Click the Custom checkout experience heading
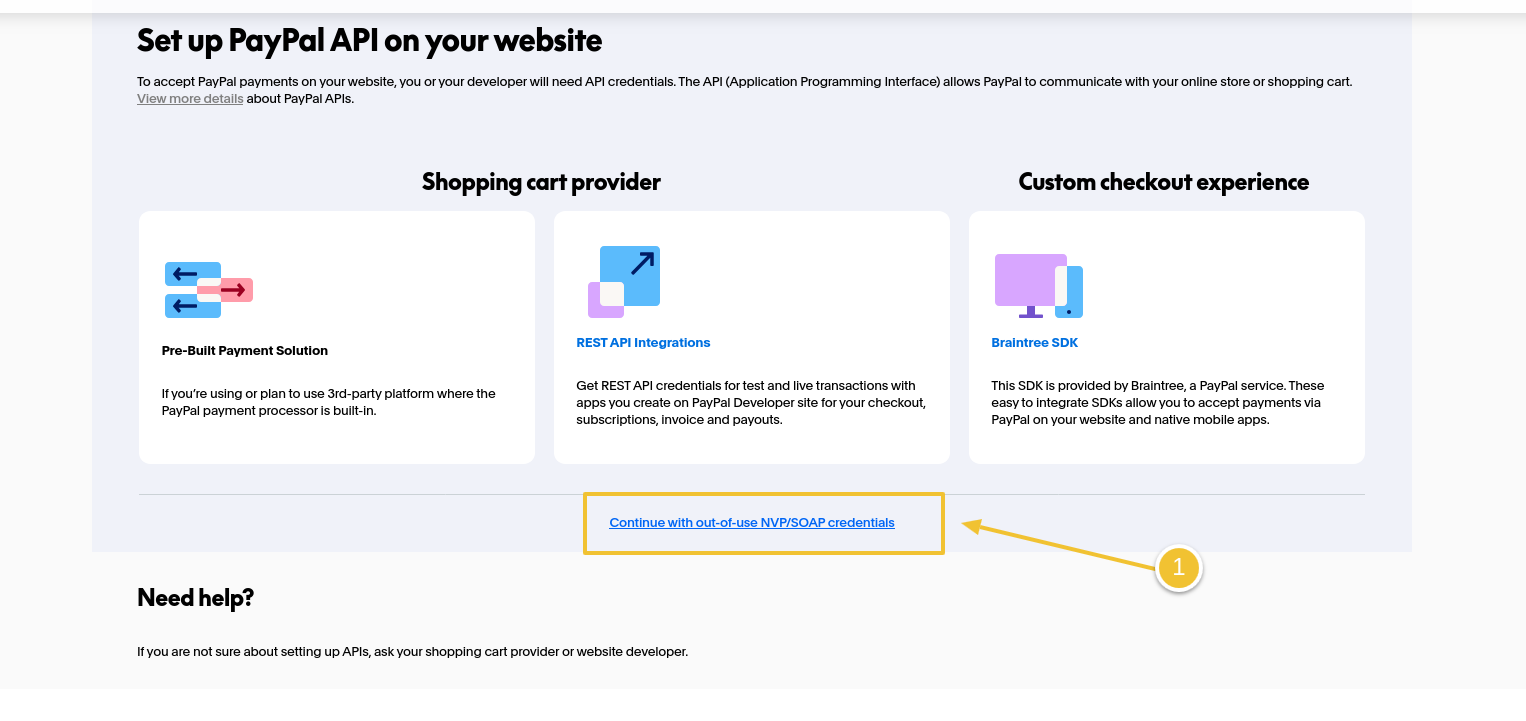 tap(1164, 182)
